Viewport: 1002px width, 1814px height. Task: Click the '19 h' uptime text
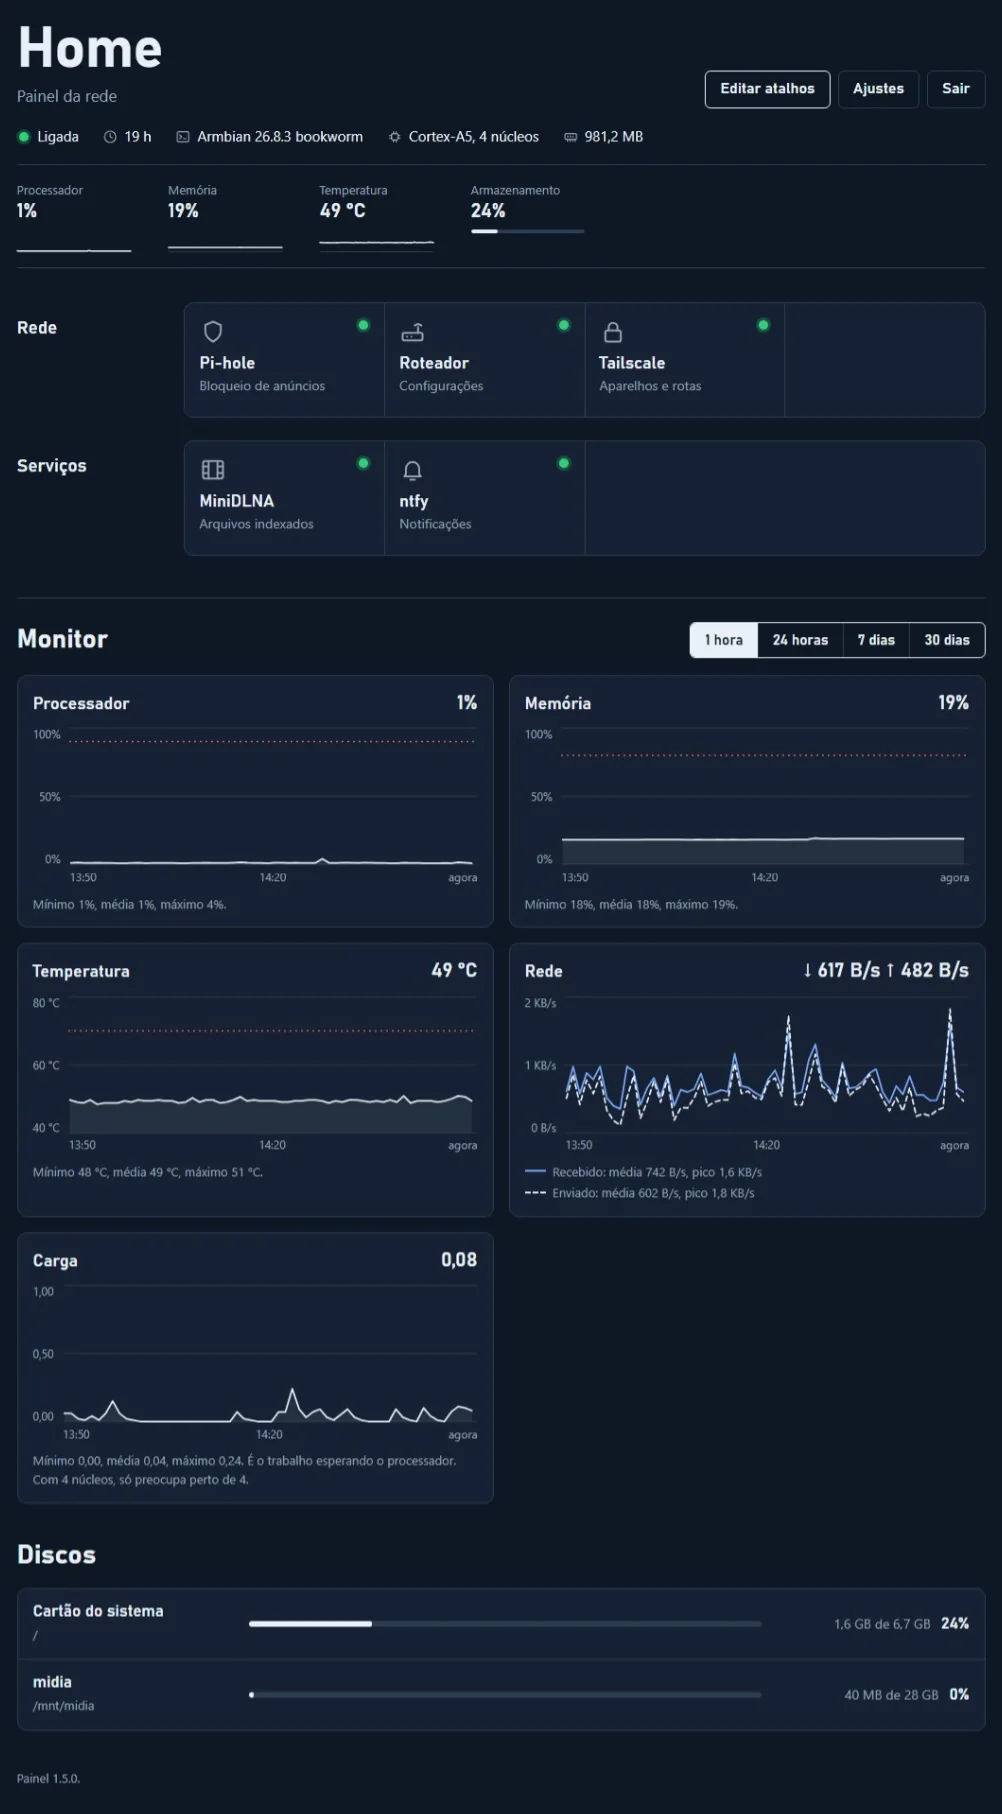pyautogui.click(x=138, y=137)
